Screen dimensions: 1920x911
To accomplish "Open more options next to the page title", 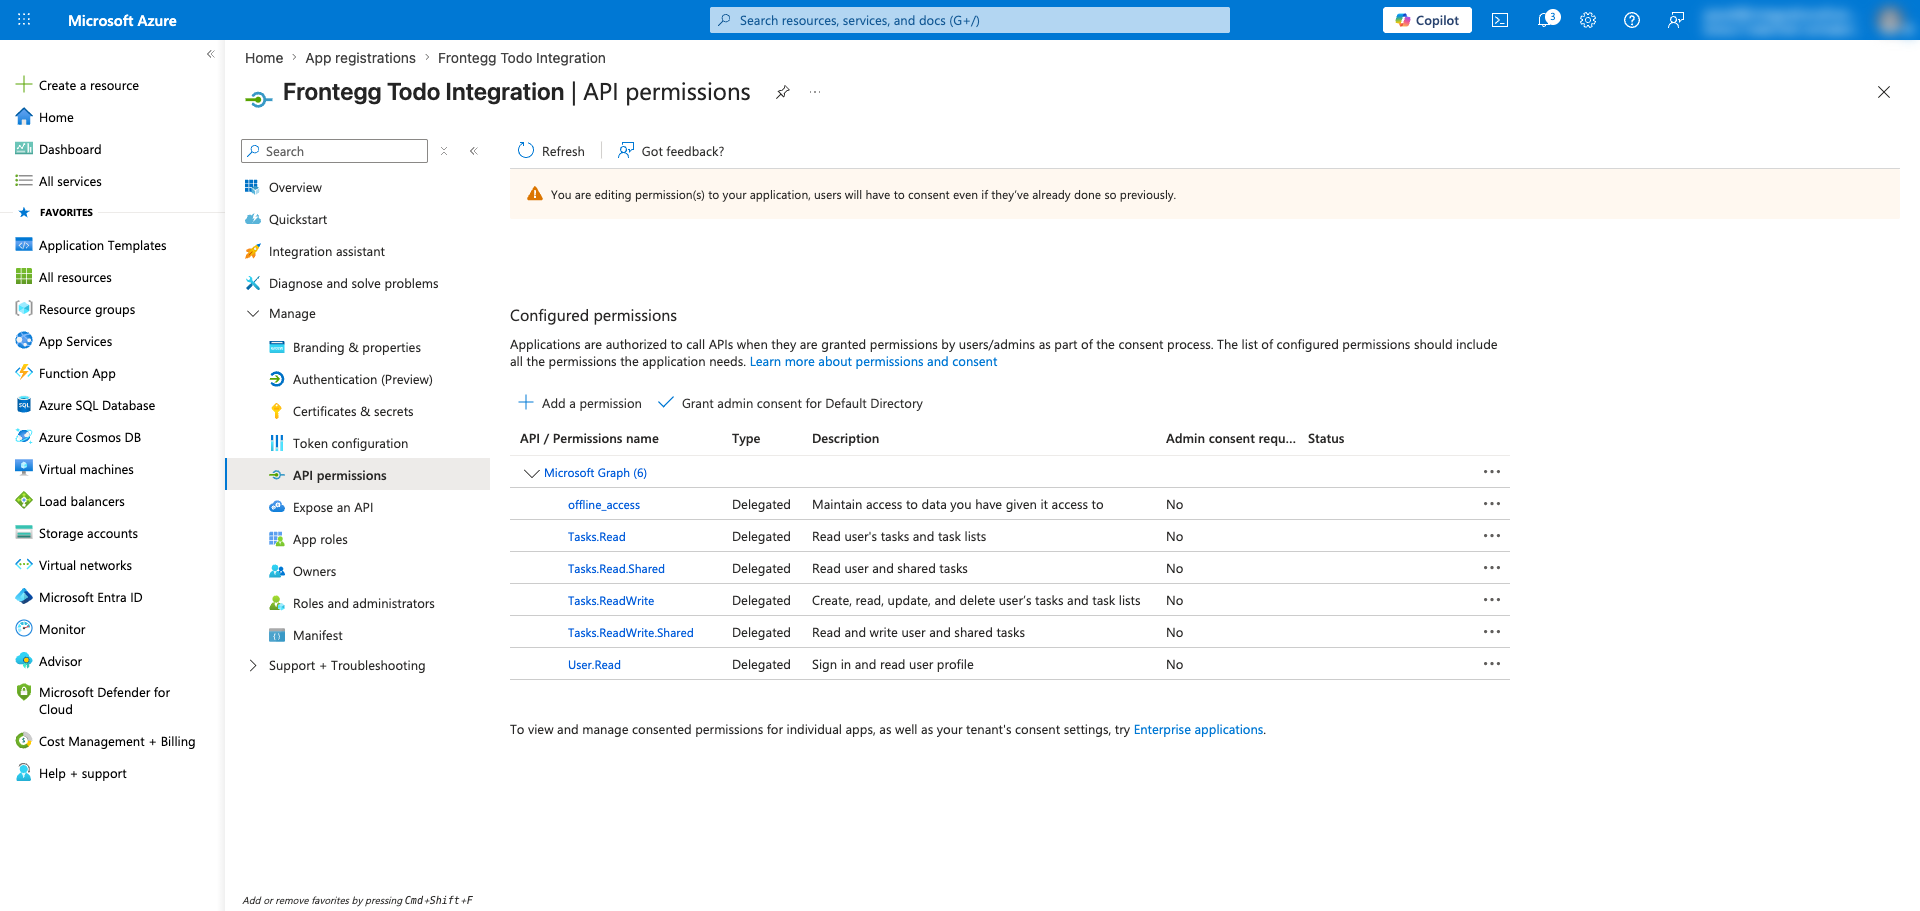I will click(815, 92).
